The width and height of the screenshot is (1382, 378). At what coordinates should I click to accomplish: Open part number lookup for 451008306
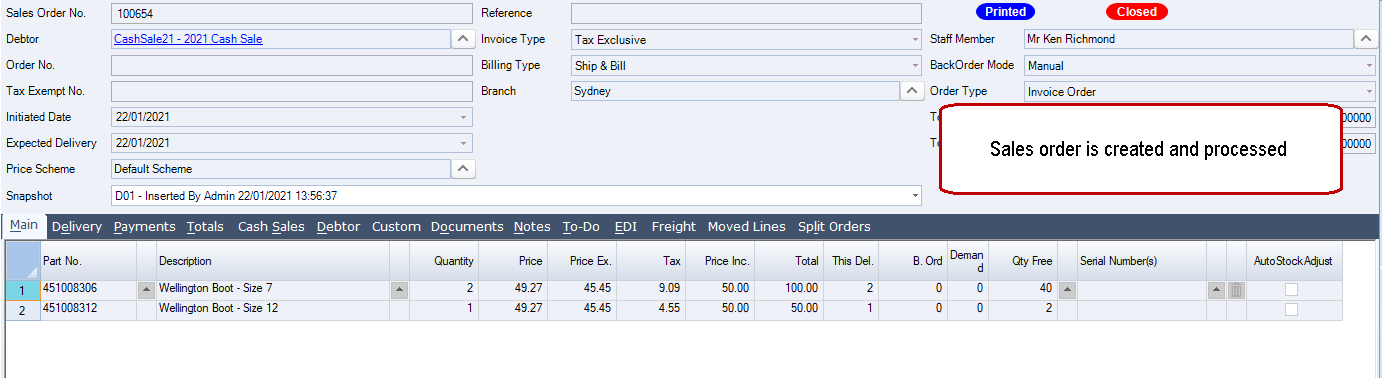[146, 290]
